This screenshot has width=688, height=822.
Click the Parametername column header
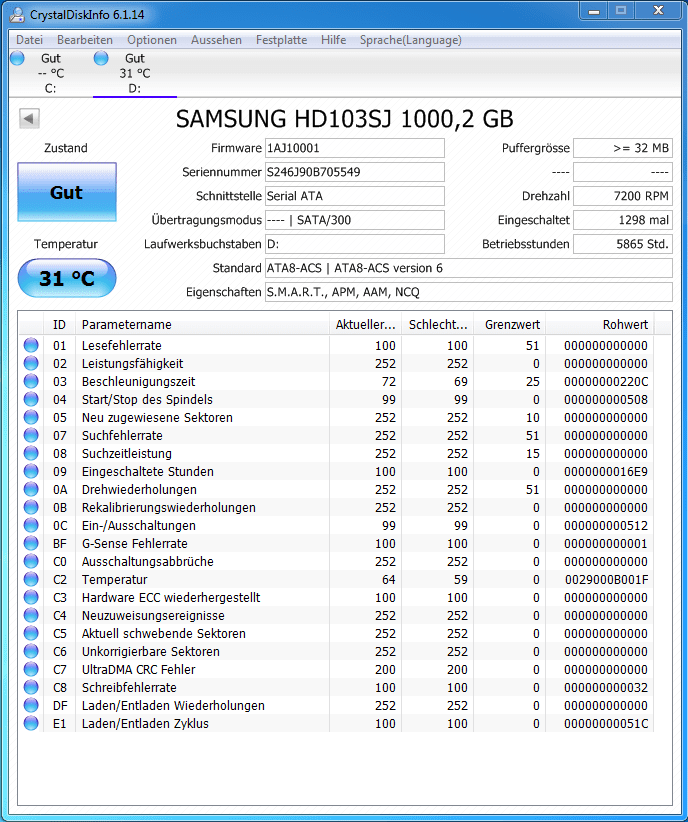(x=202, y=325)
